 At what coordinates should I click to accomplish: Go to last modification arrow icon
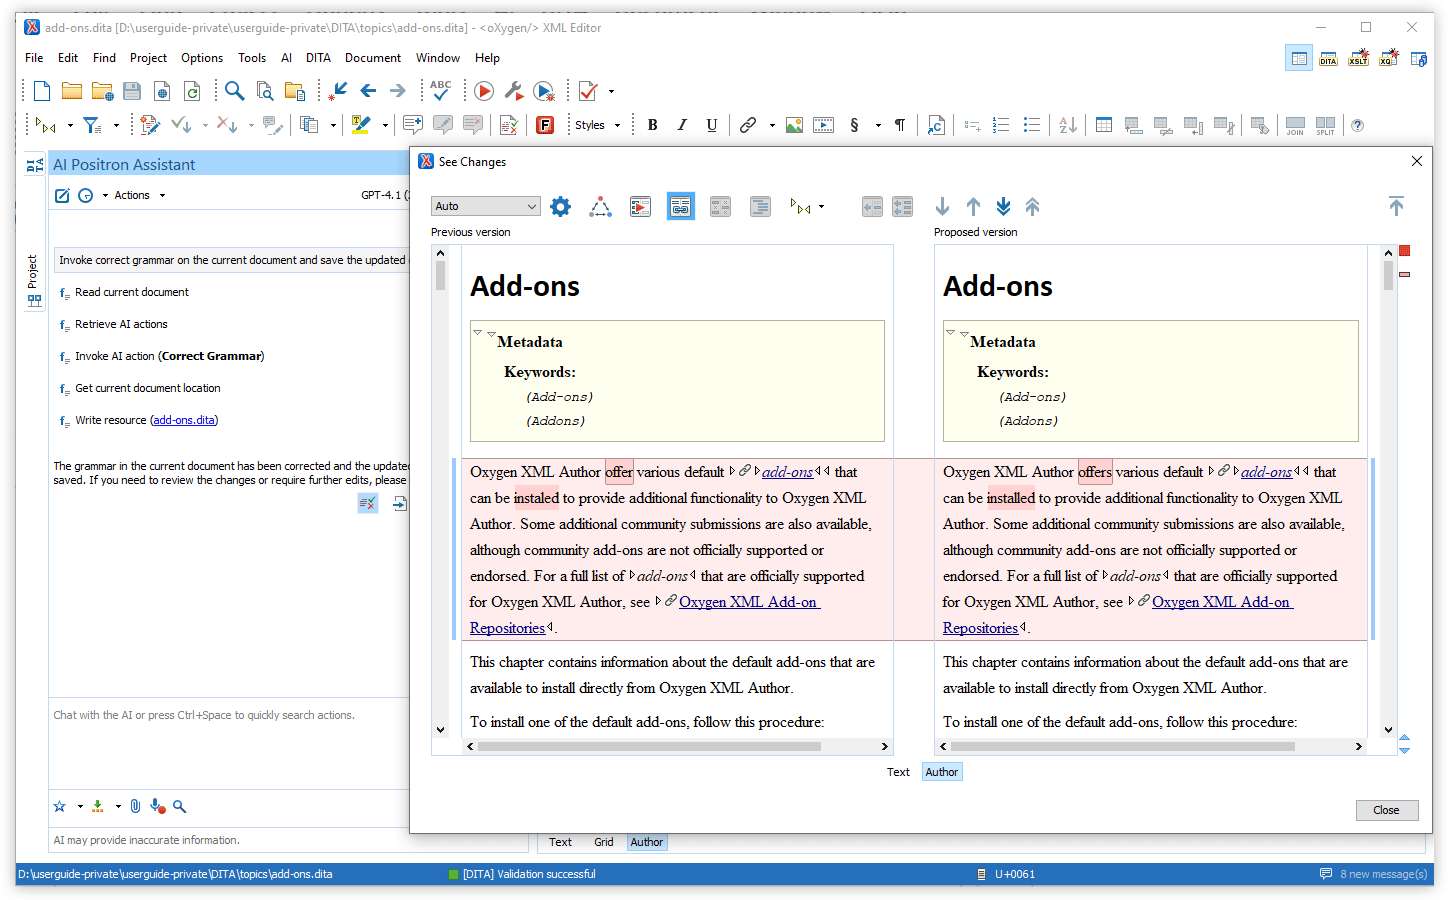(x=338, y=91)
